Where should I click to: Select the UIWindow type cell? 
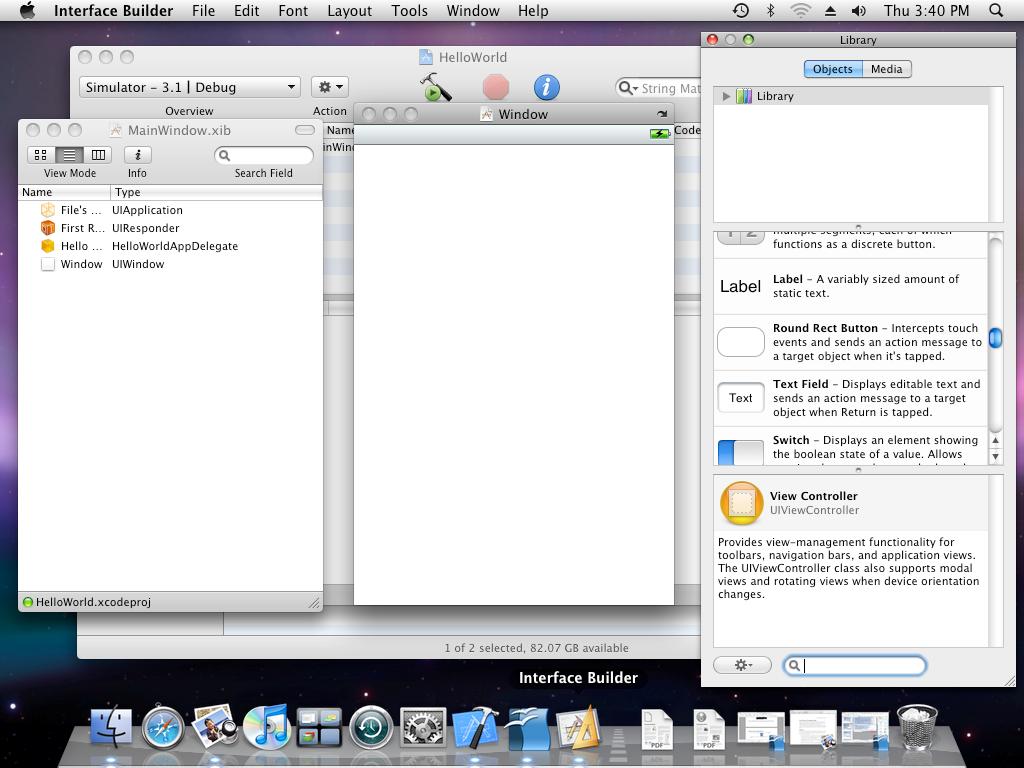(x=138, y=264)
